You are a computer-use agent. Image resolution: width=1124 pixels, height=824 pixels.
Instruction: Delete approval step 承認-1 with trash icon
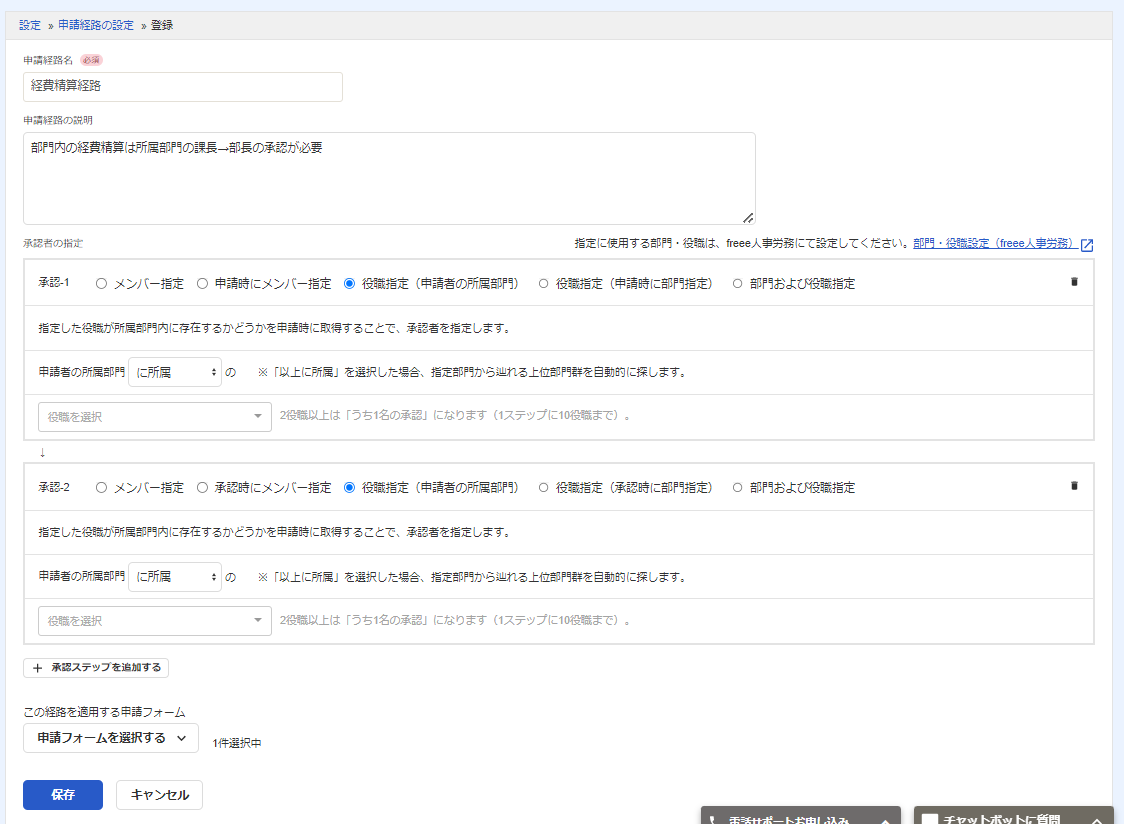click(1074, 282)
